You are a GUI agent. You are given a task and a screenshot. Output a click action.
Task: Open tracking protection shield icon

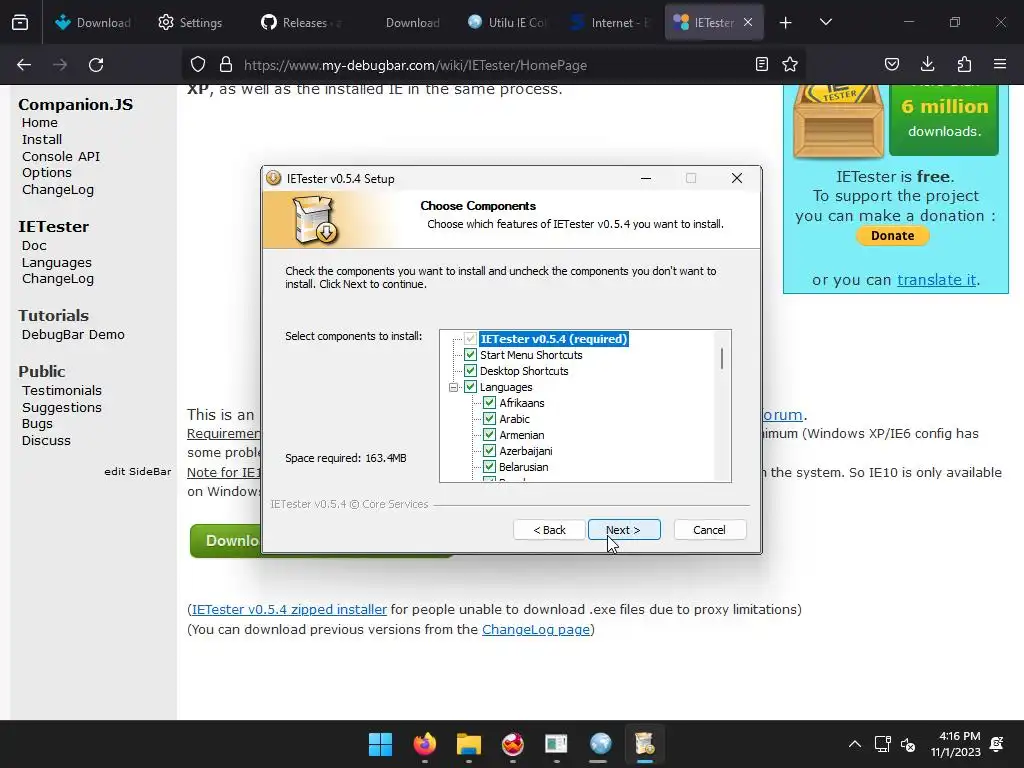pyautogui.click(x=198, y=65)
